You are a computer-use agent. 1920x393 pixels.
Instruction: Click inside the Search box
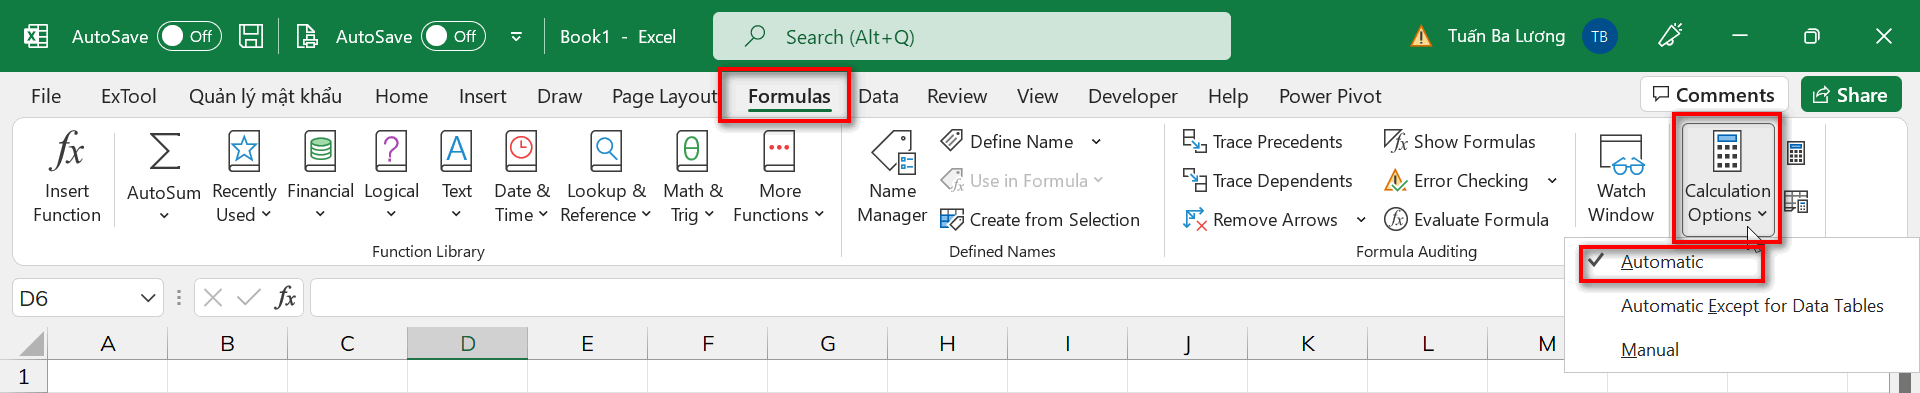pyautogui.click(x=971, y=37)
